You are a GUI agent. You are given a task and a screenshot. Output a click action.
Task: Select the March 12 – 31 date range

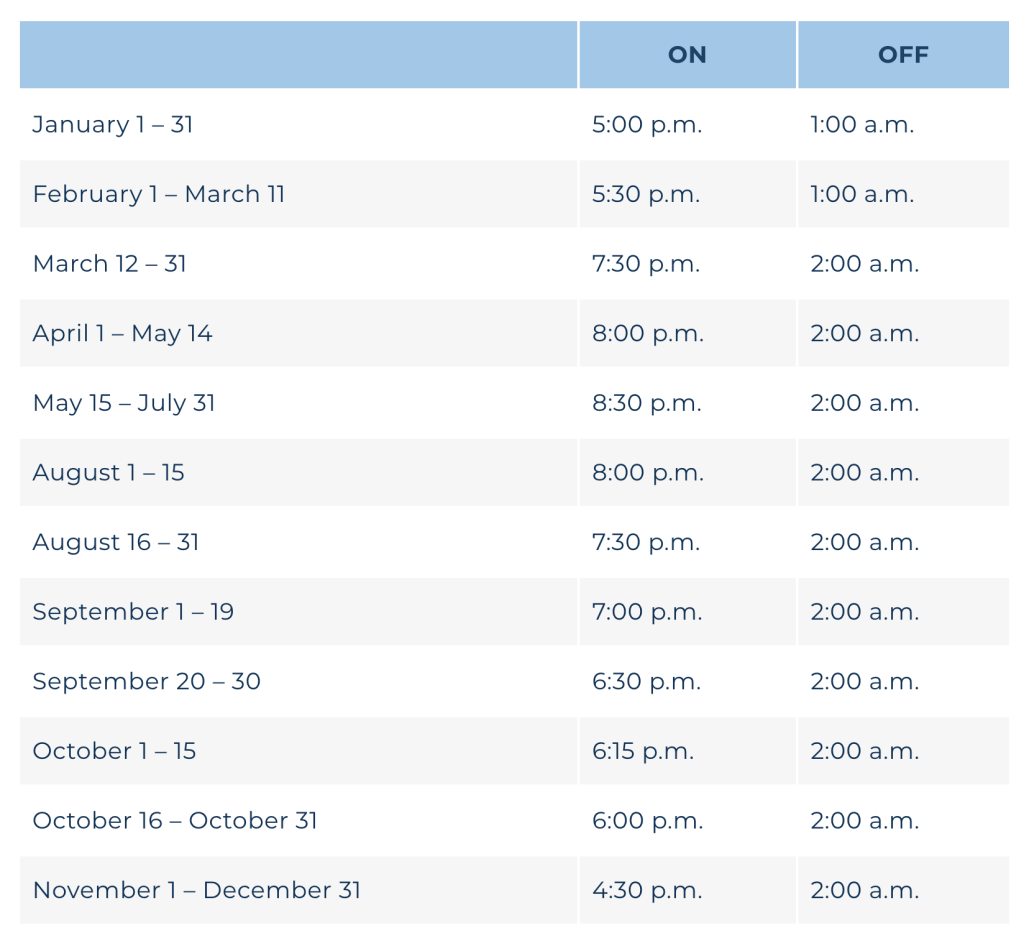110,264
